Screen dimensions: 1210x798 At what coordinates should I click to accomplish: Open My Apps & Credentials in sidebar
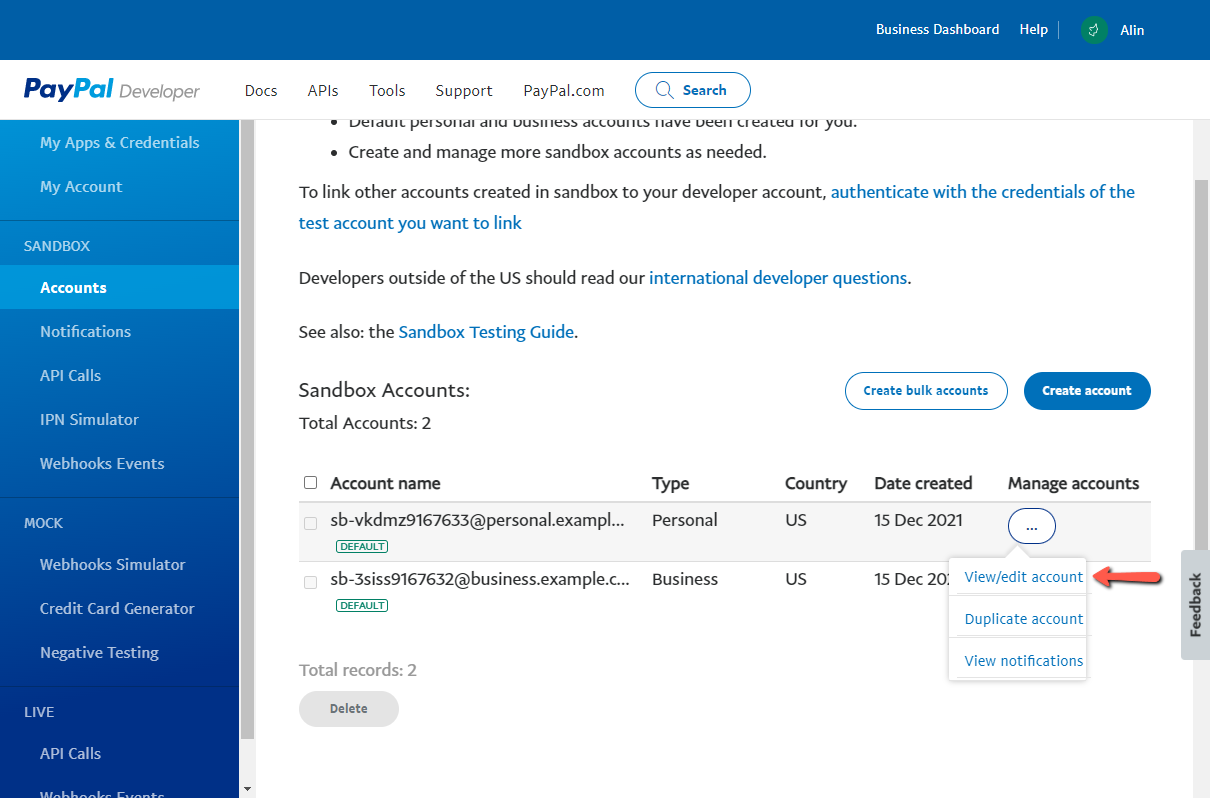120,142
